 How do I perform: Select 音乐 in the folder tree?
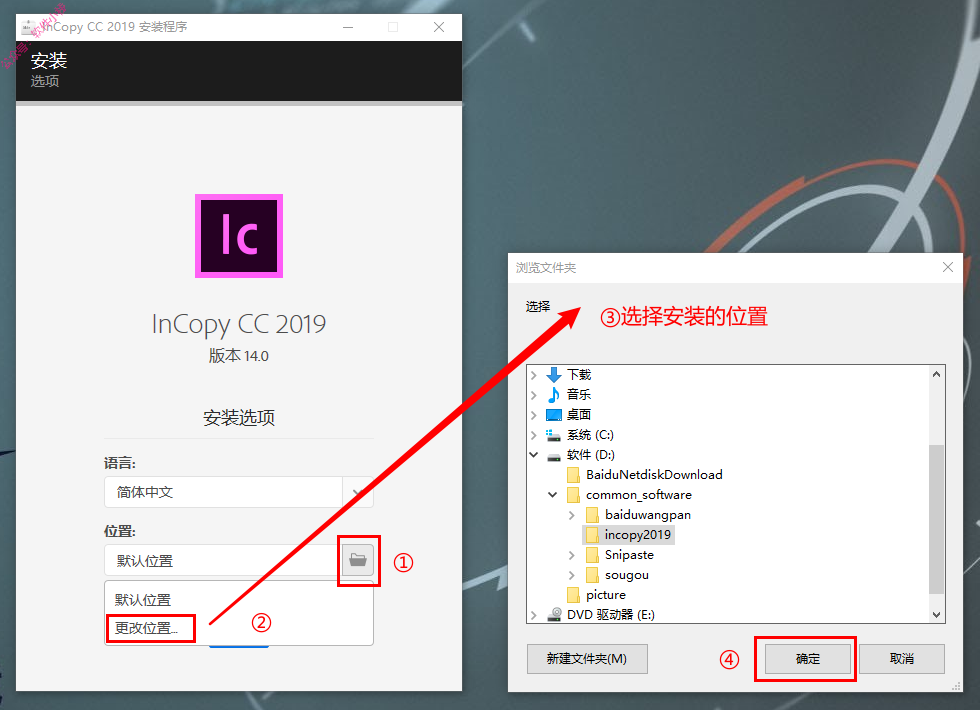point(579,395)
